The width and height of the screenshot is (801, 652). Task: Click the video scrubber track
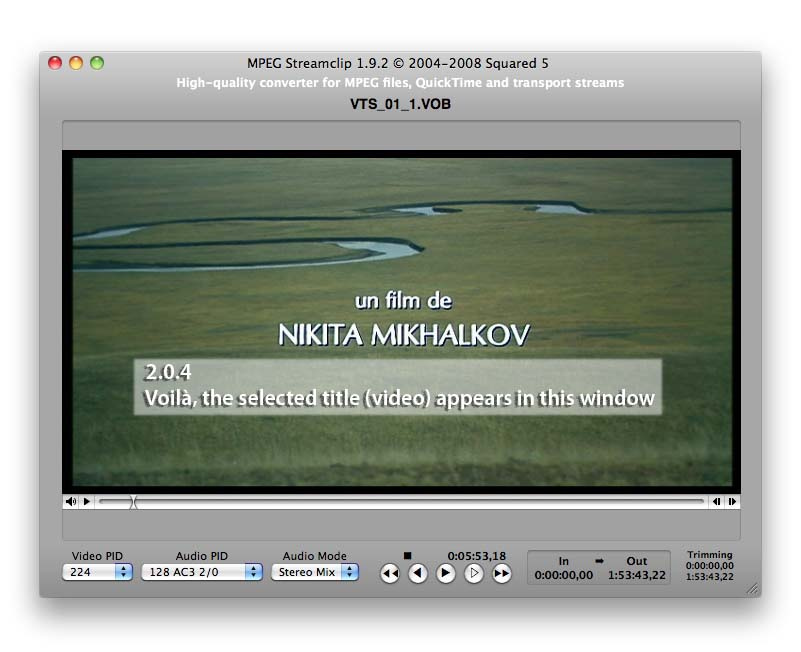coord(402,502)
